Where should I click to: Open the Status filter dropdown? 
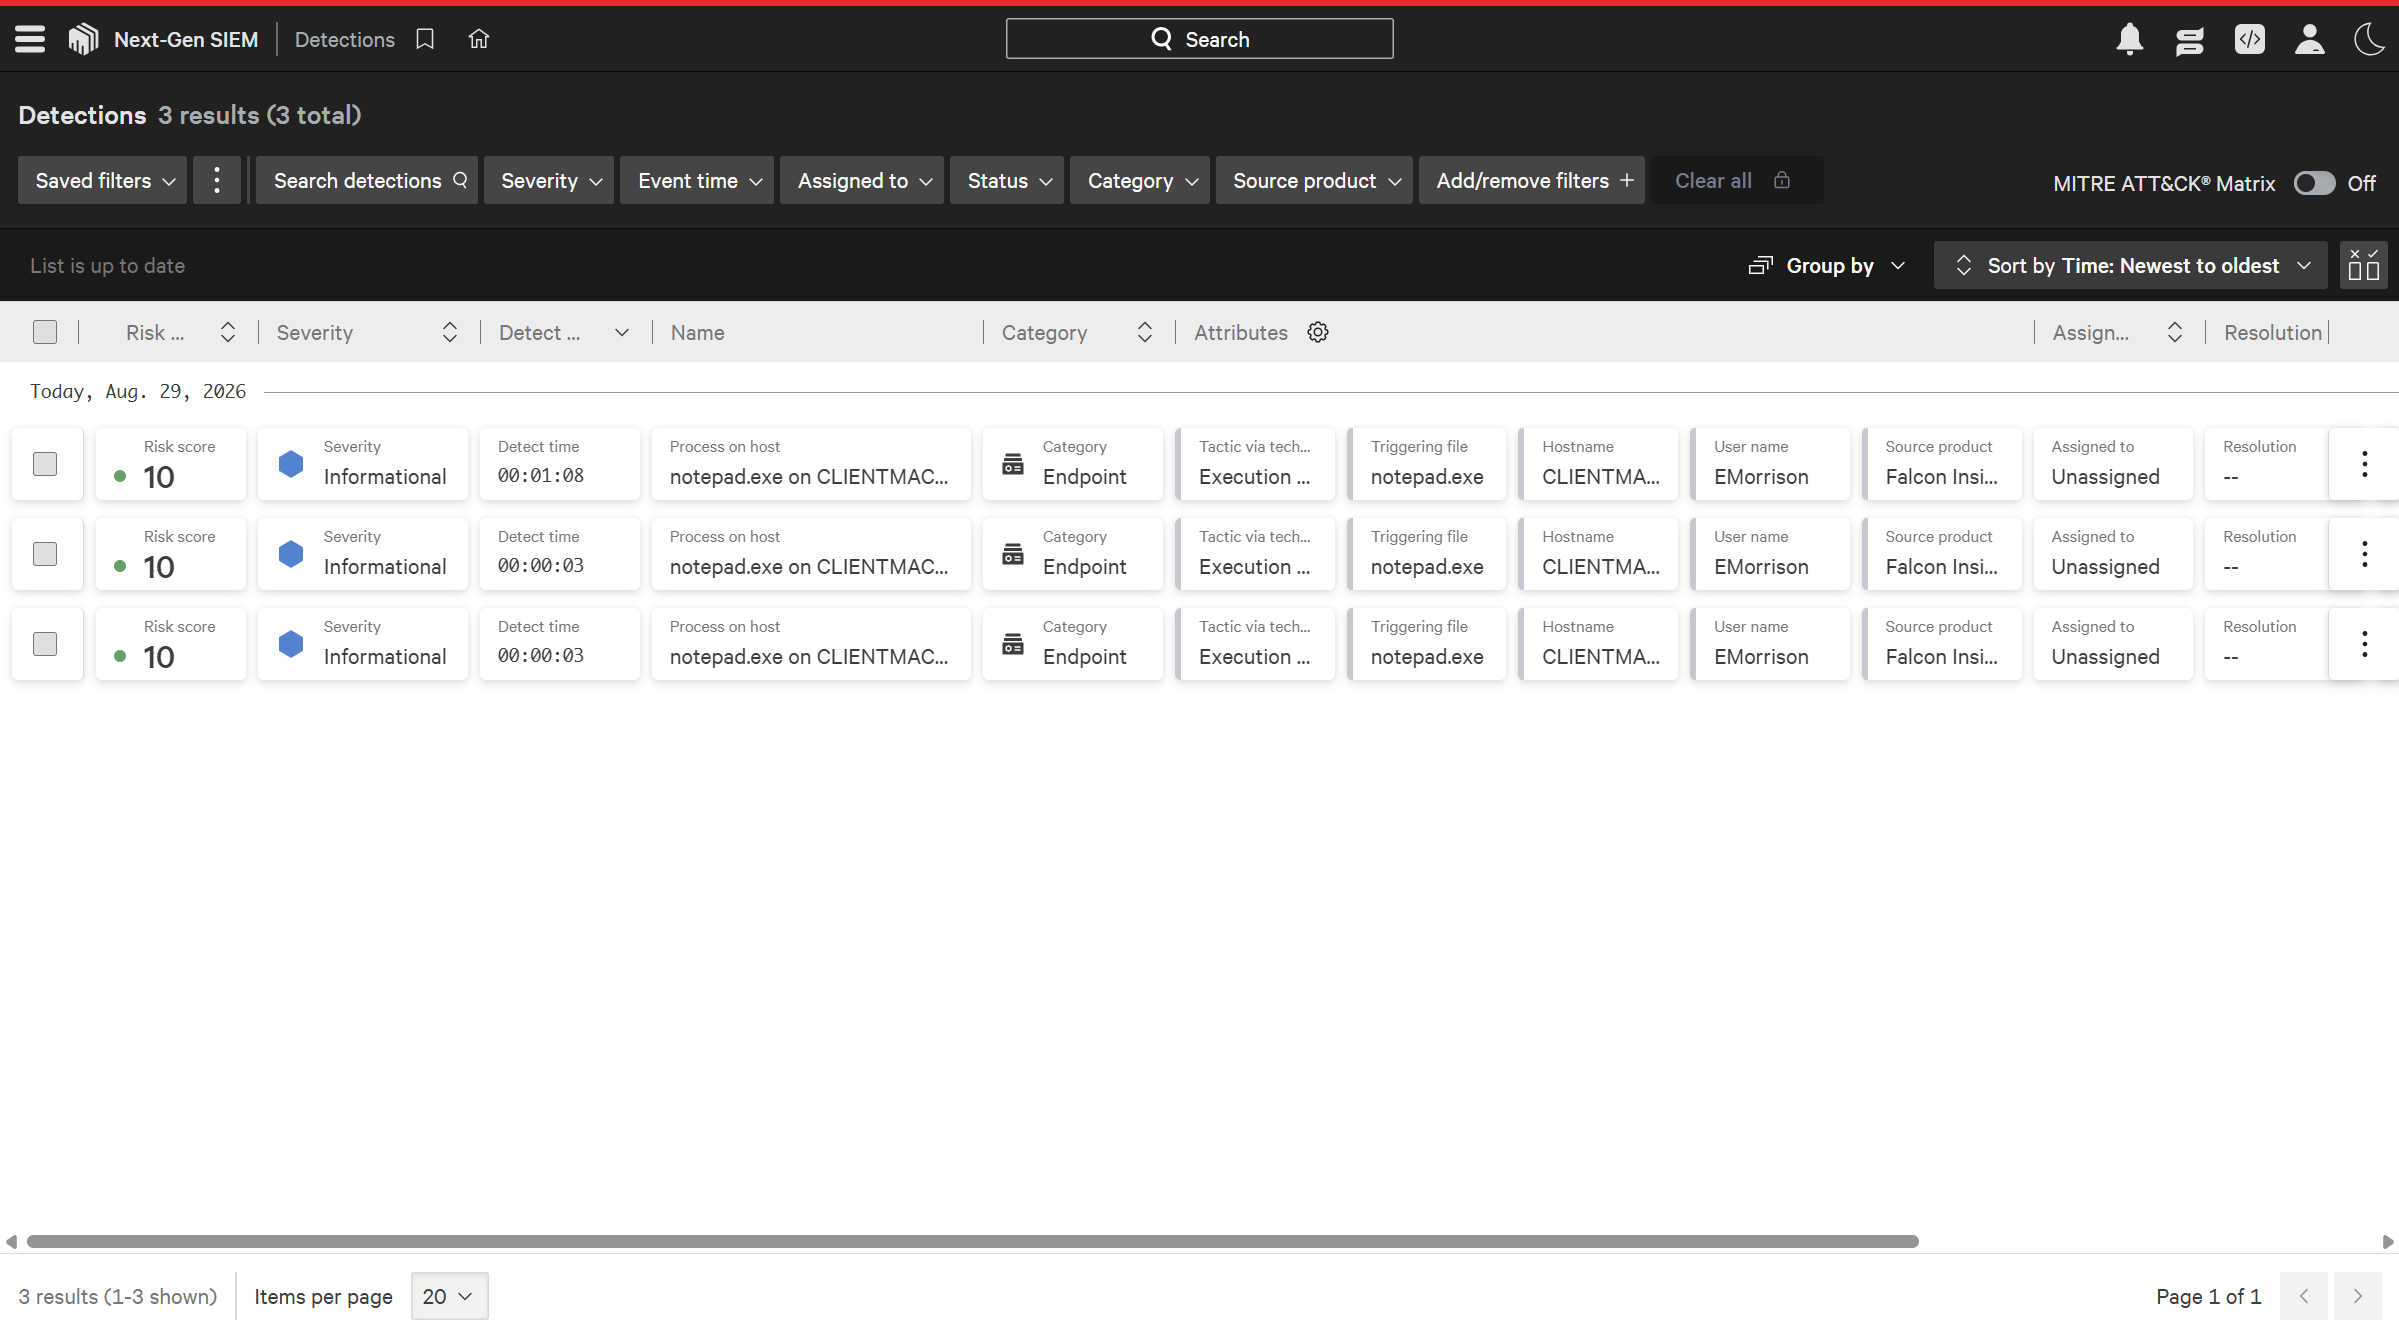[1007, 180]
